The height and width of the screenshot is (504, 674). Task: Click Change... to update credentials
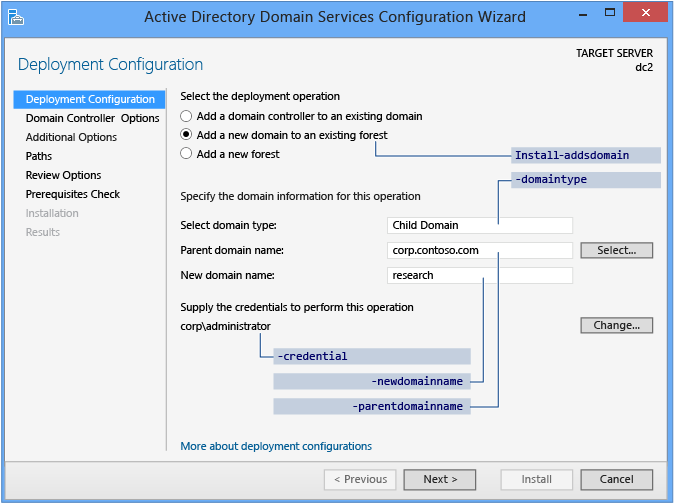(x=616, y=325)
